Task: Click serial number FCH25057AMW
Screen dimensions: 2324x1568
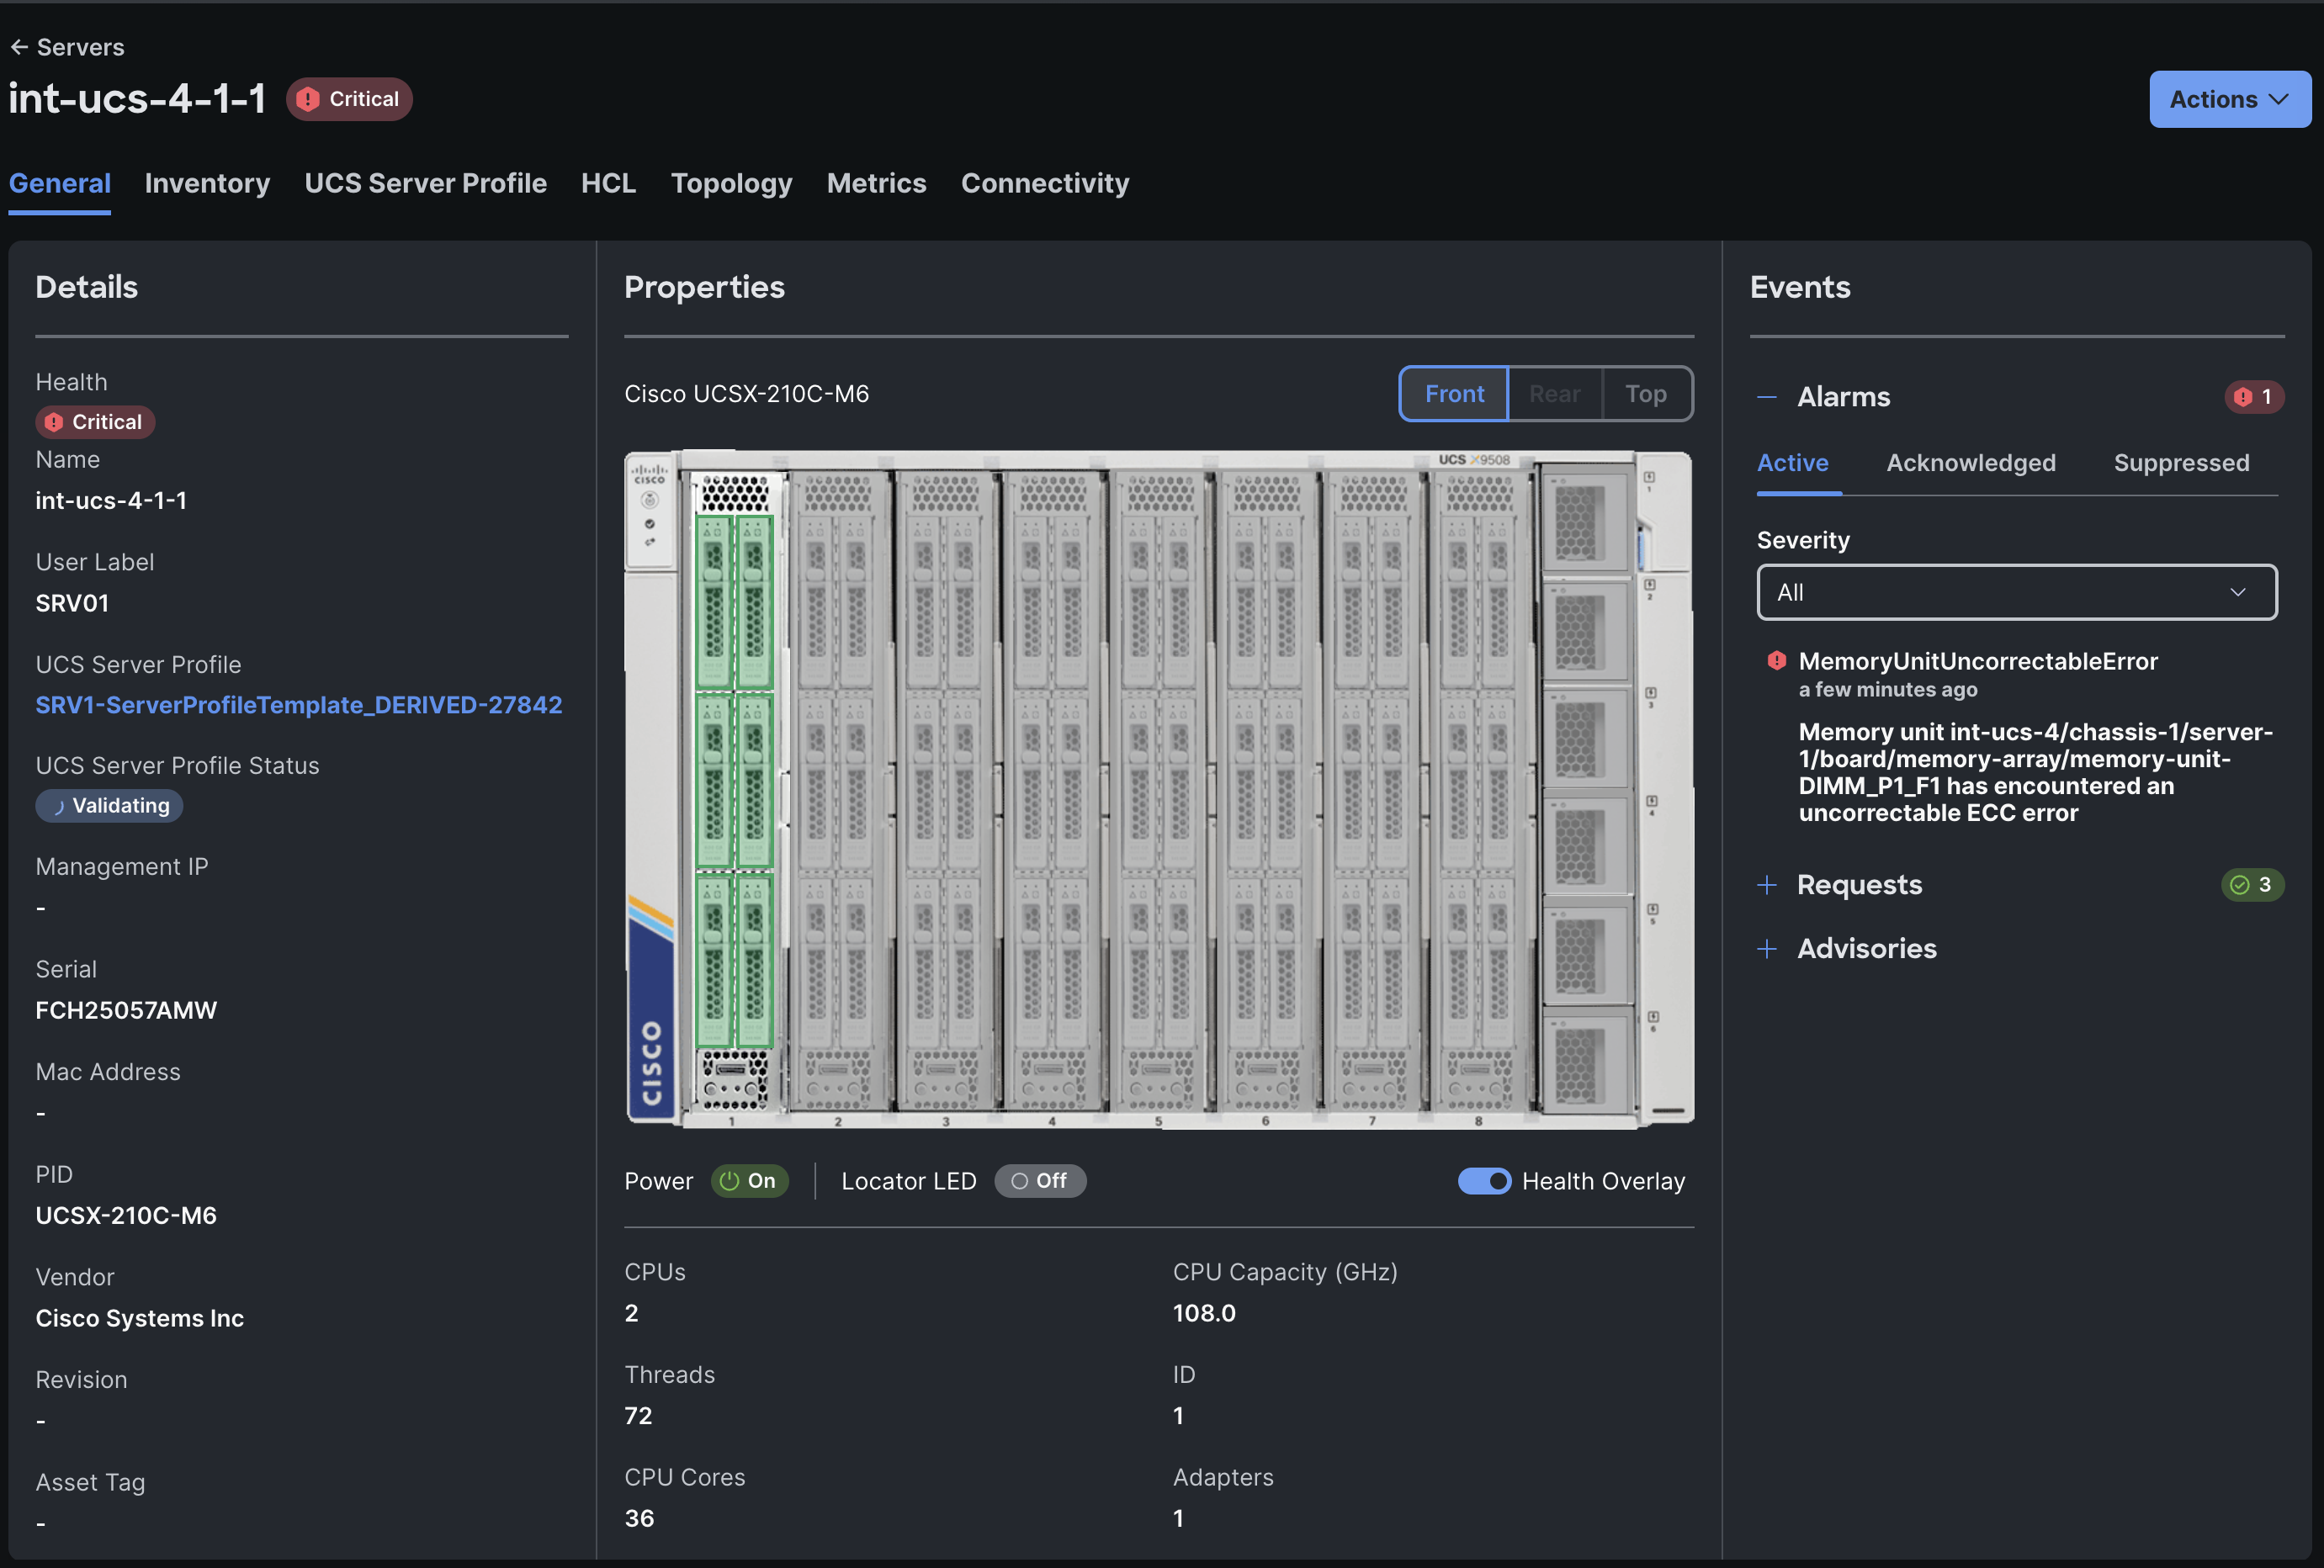Action: pos(126,1010)
